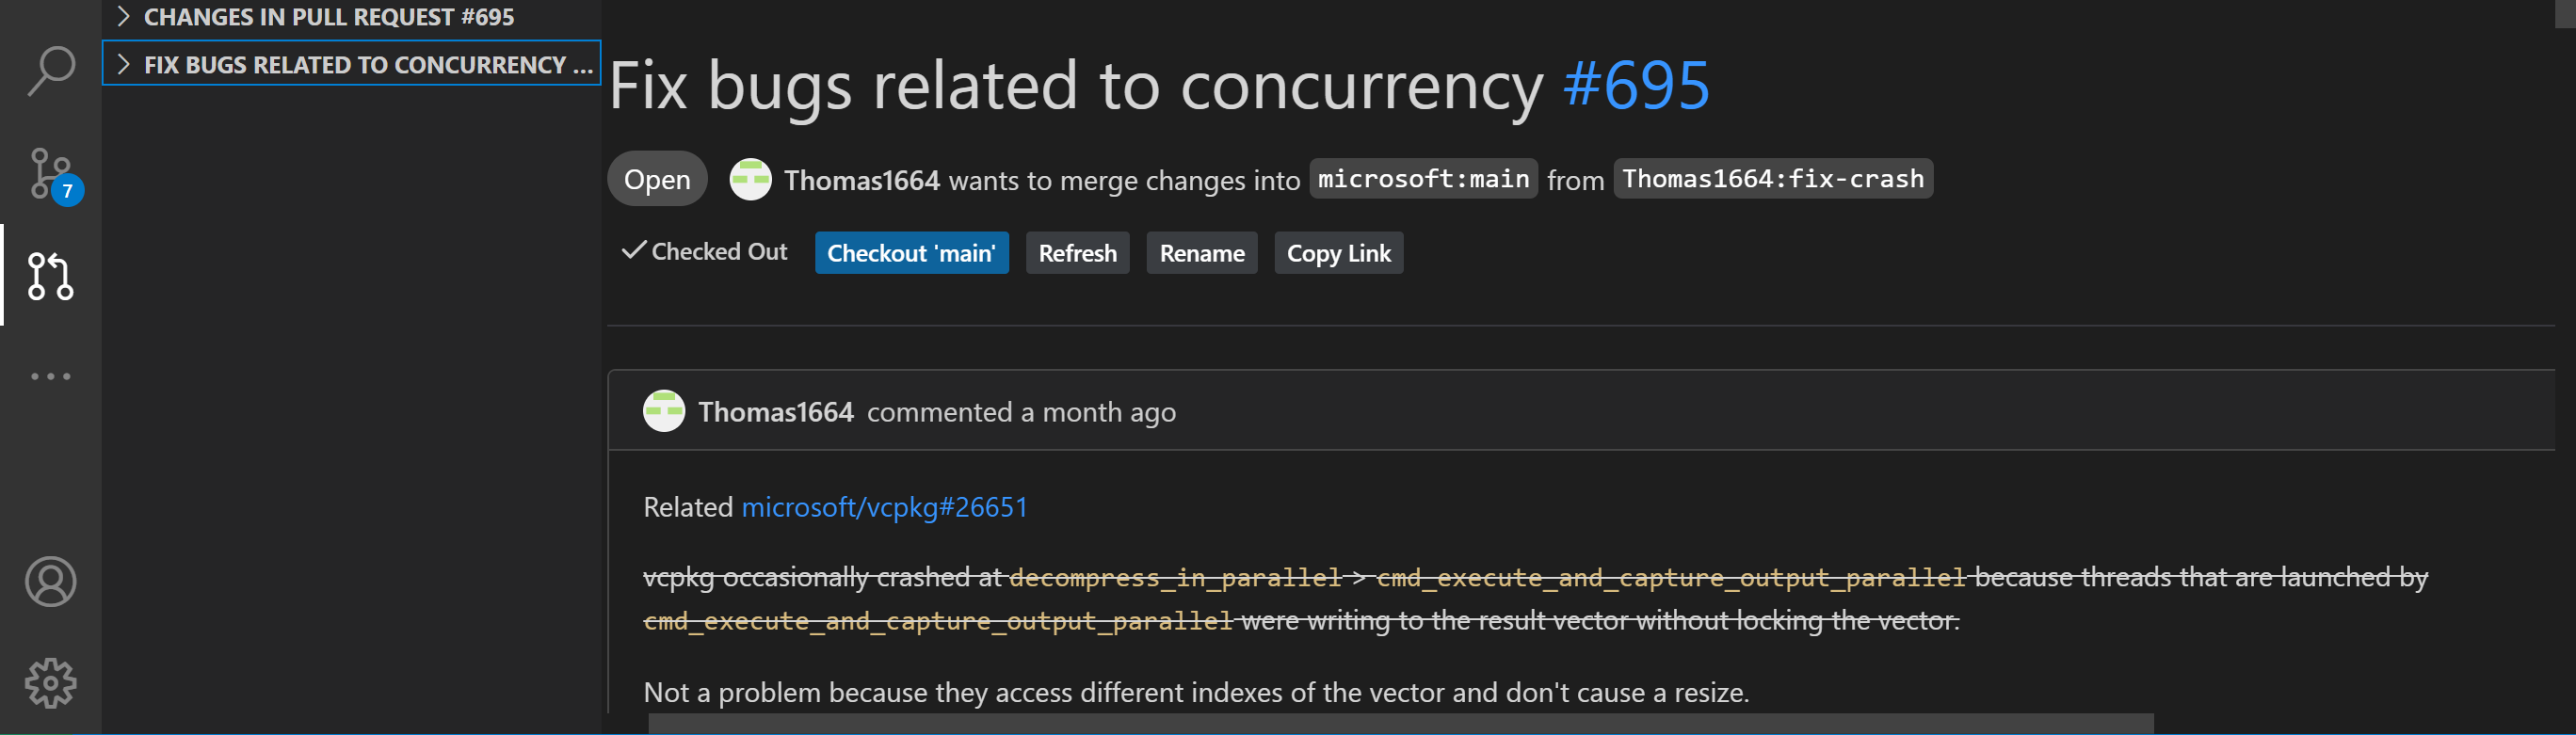Click the Rename button

(x=1201, y=253)
